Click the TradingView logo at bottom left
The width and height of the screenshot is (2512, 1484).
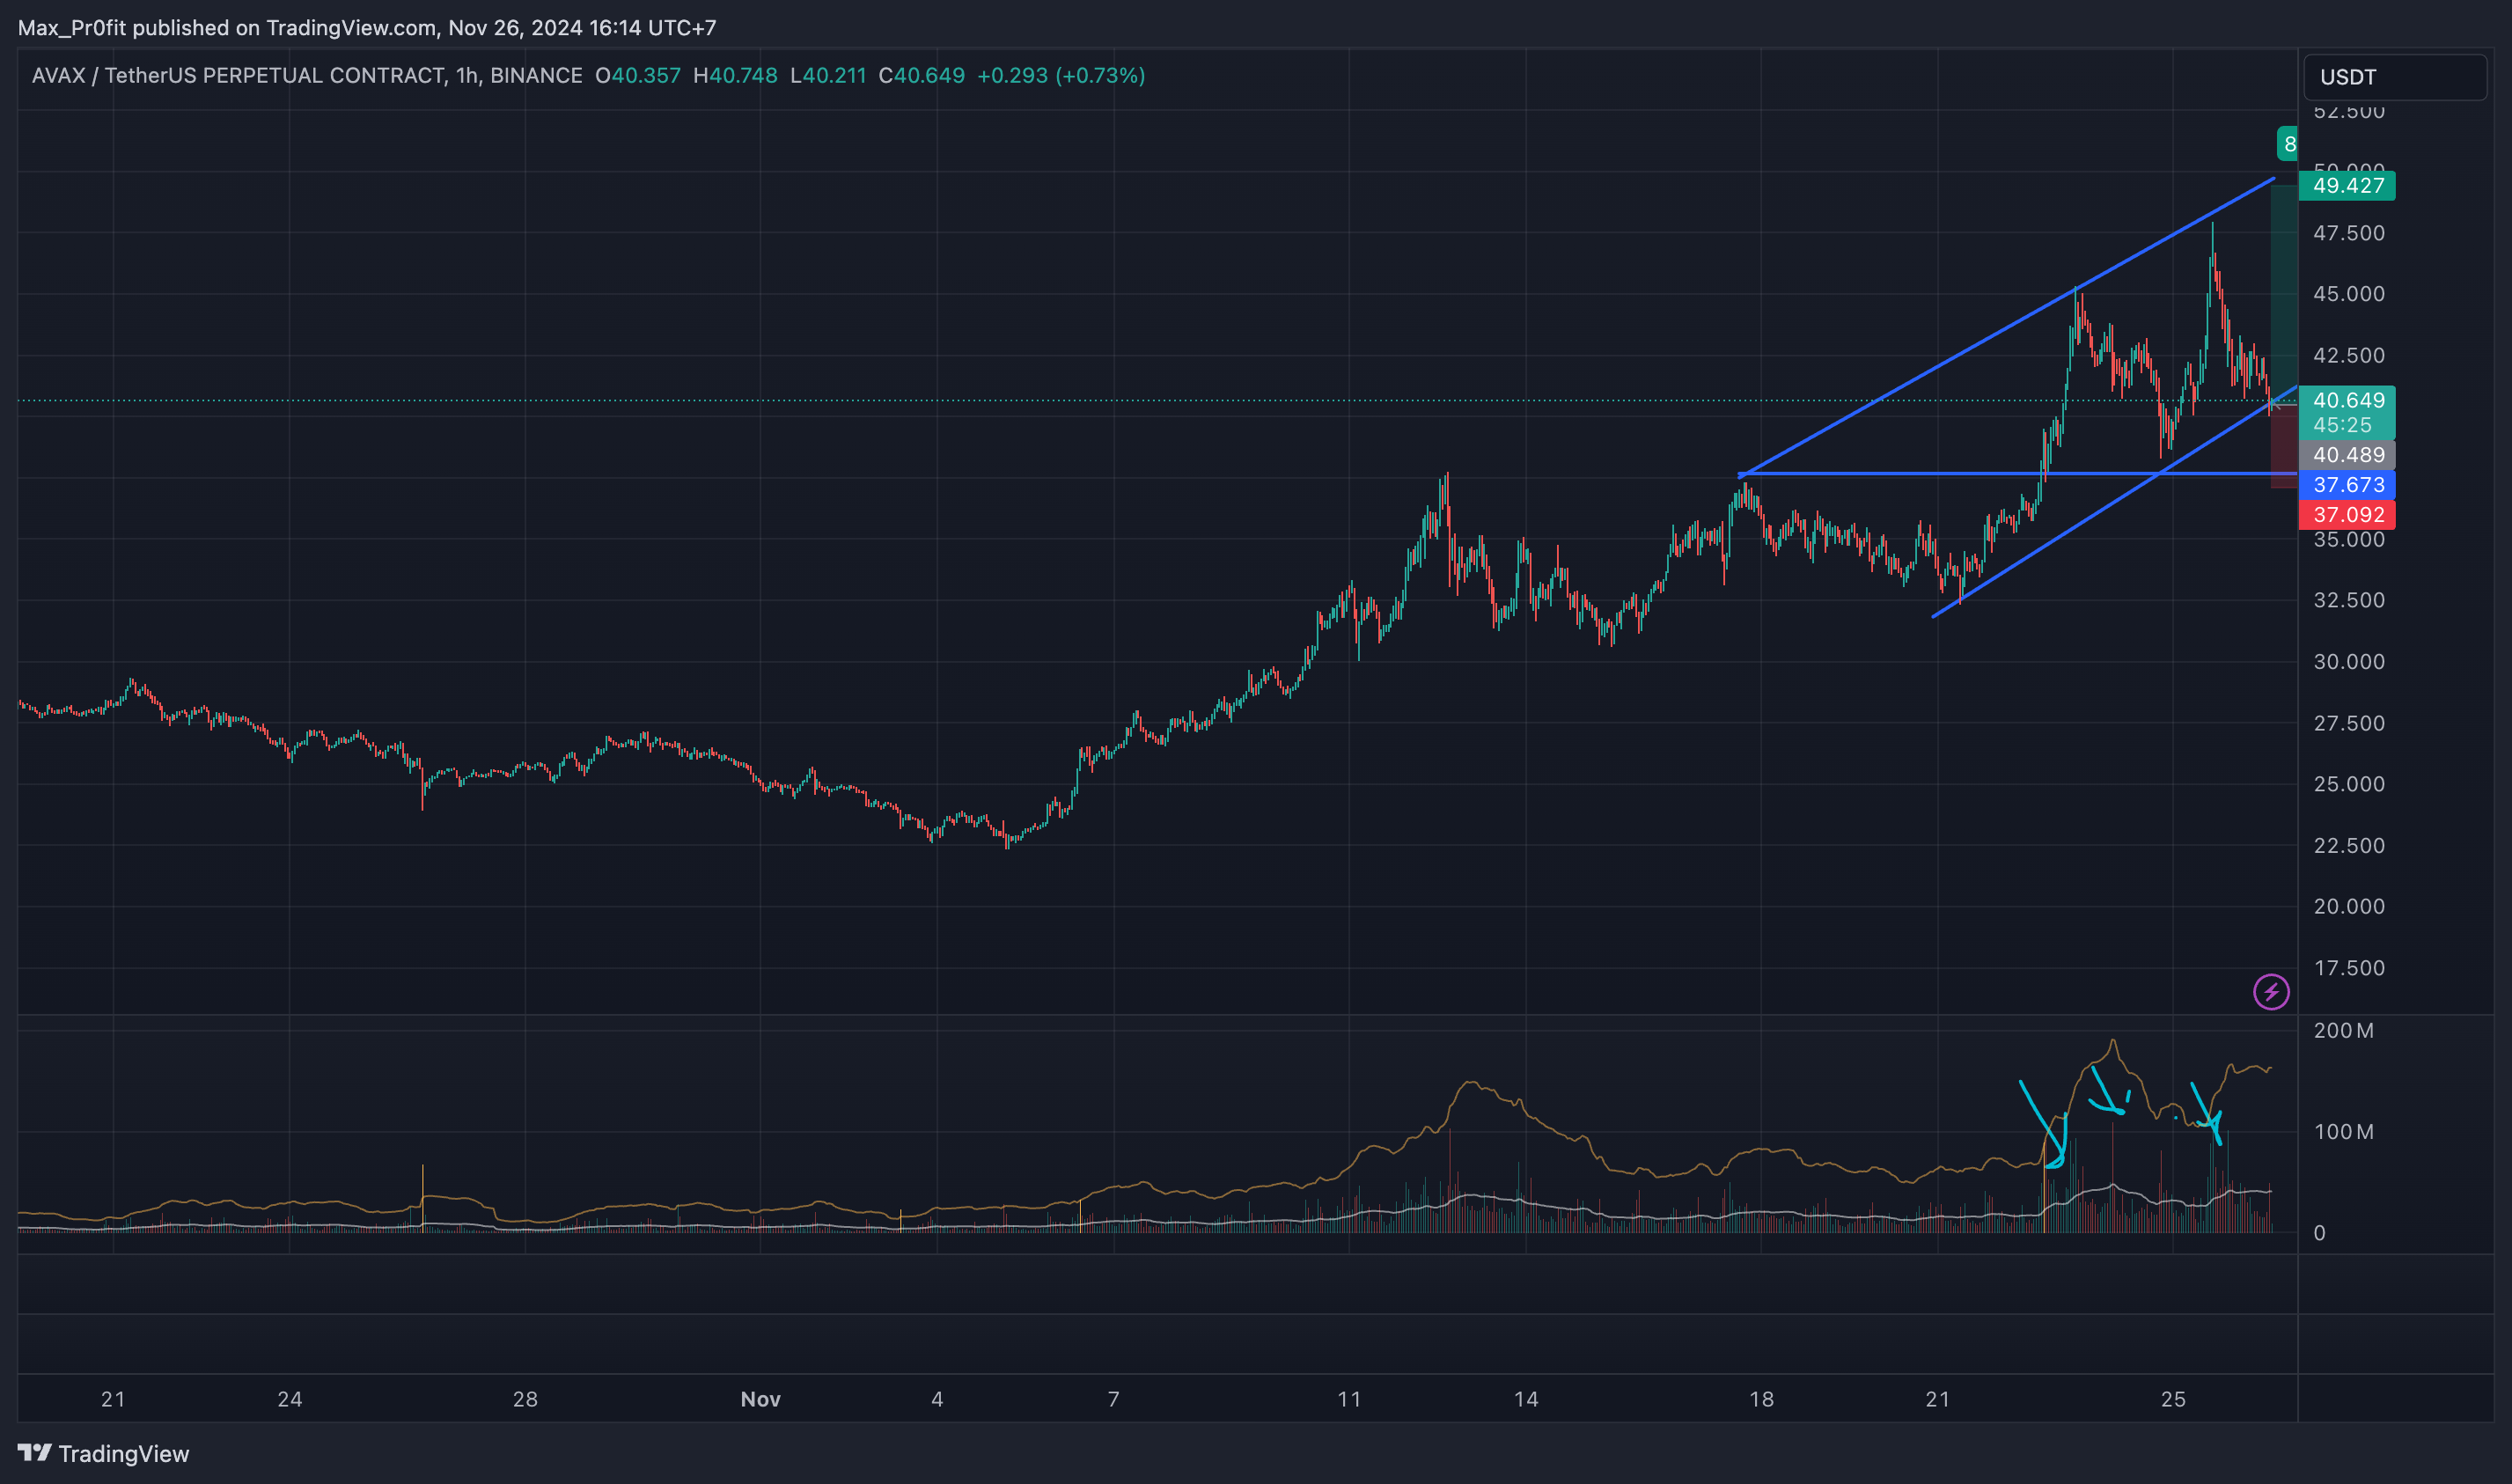pyautogui.click(x=104, y=1453)
